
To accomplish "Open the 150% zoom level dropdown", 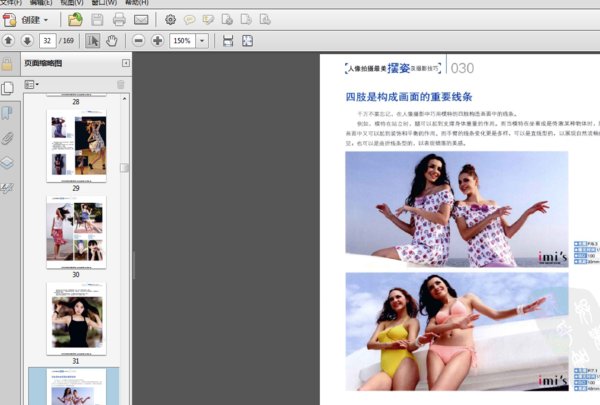I will click(x=203, y=41).
